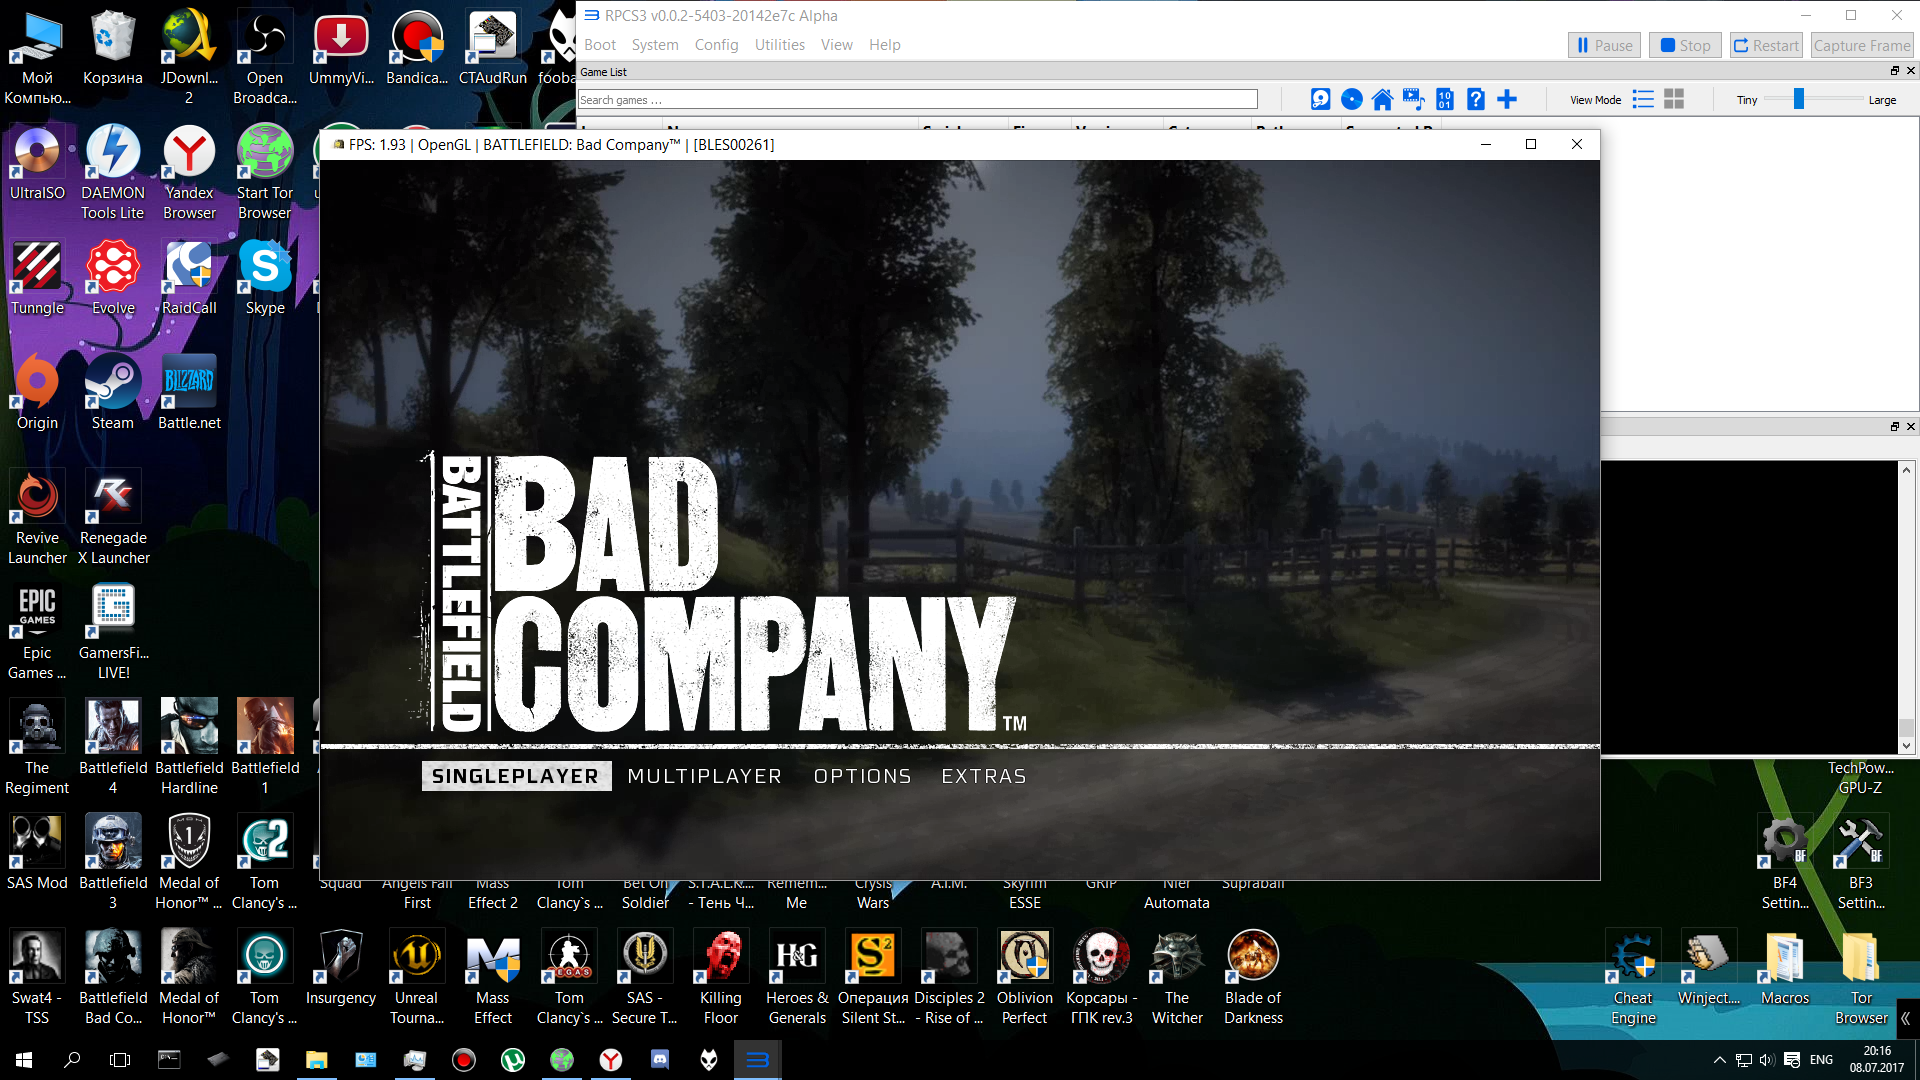The height and width of the screenshot is (1080, 1920).
Task: Click the binary data filter icon
Action: 1444,99
